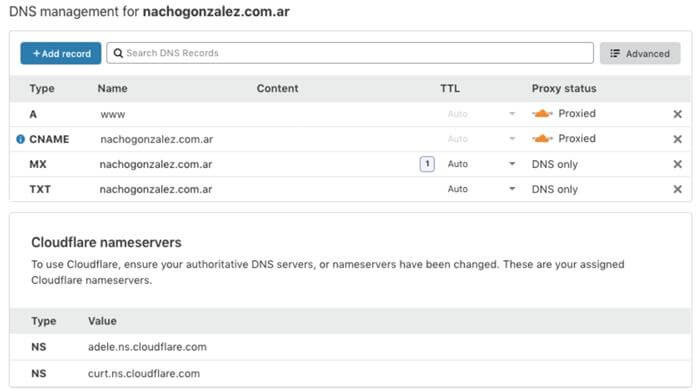Image resolution: width=700 pixels, height=391 pixels.
Task: Click the A type cell
Action: tap(33, 114)
